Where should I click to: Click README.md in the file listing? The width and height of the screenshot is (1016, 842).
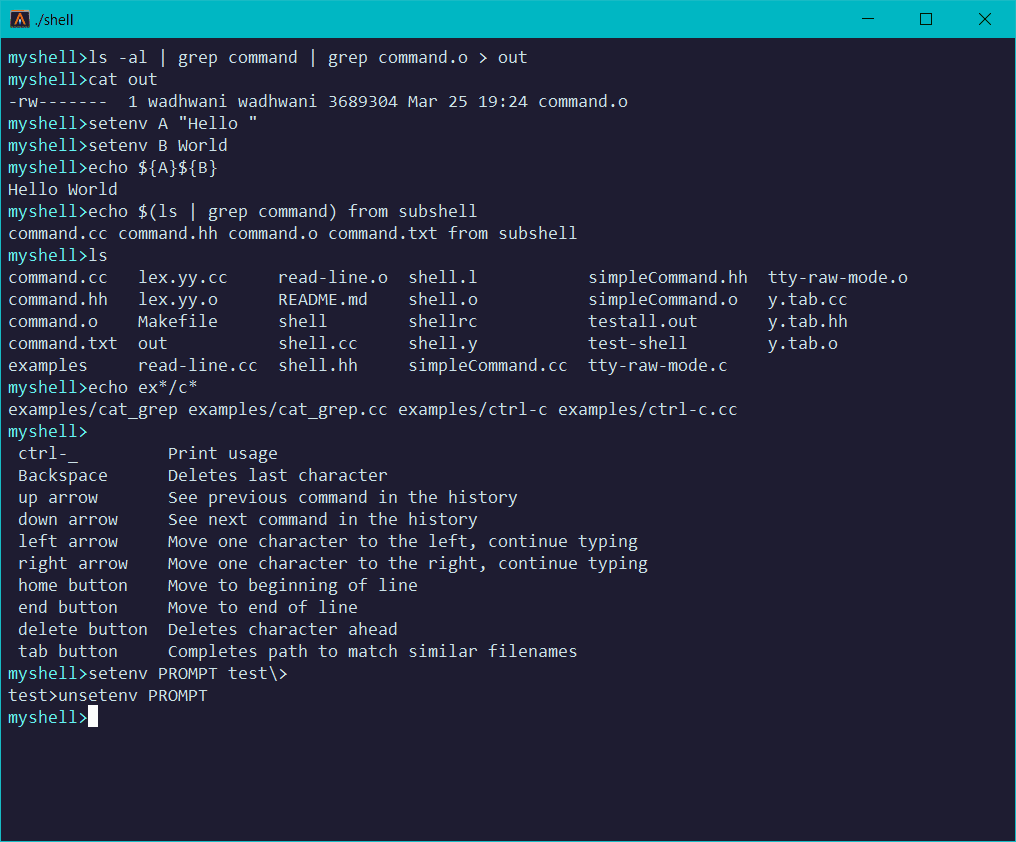point(322,299)
